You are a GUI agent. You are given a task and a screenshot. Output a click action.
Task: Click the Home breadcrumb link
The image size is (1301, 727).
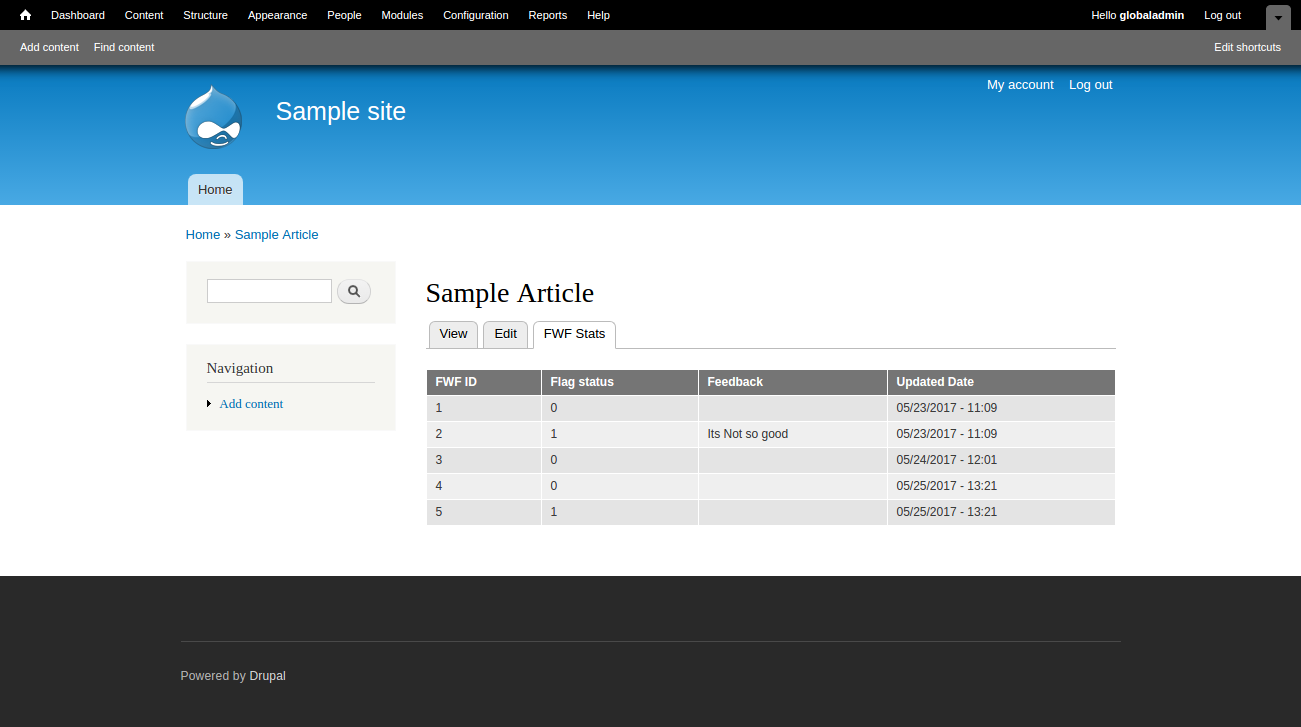click(x=203, y=235)
